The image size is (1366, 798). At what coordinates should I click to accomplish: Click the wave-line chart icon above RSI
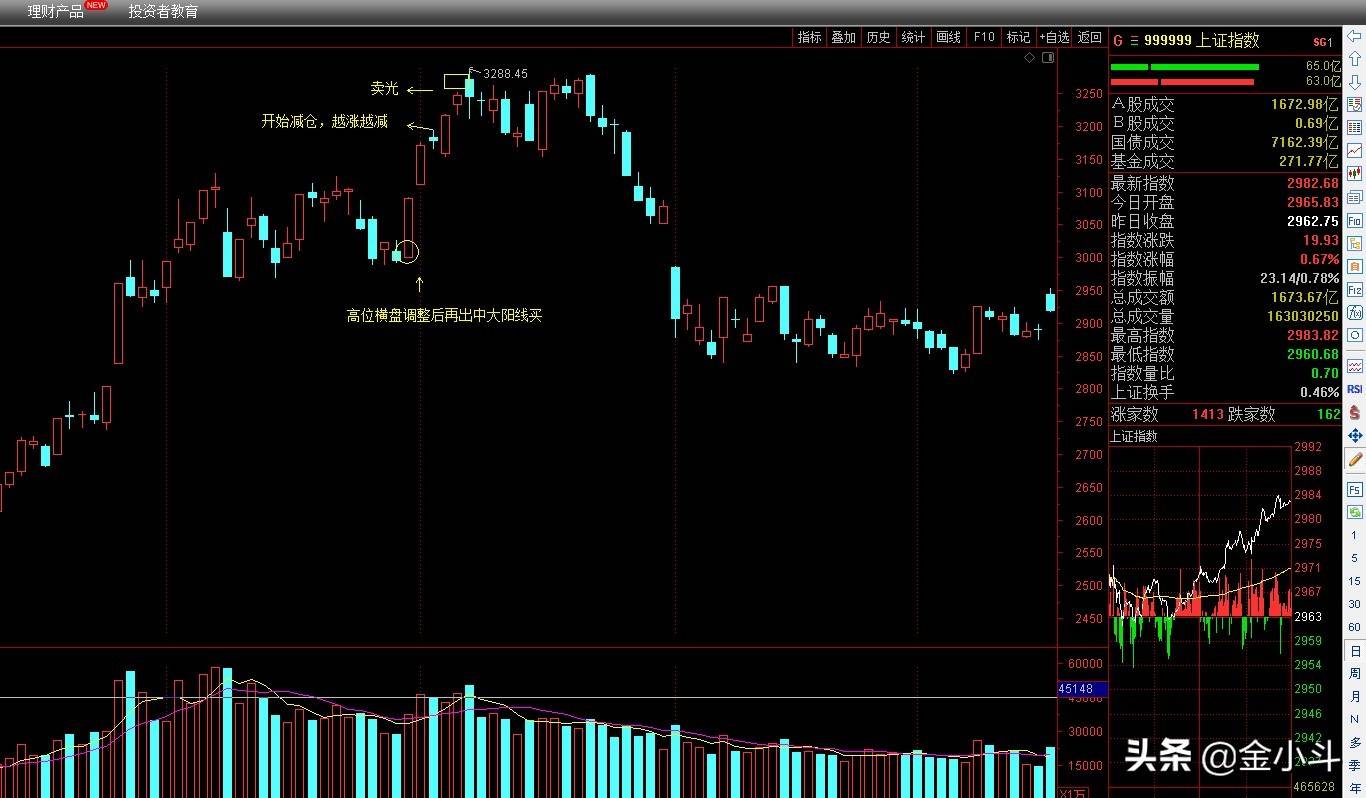click(1355, 366)
